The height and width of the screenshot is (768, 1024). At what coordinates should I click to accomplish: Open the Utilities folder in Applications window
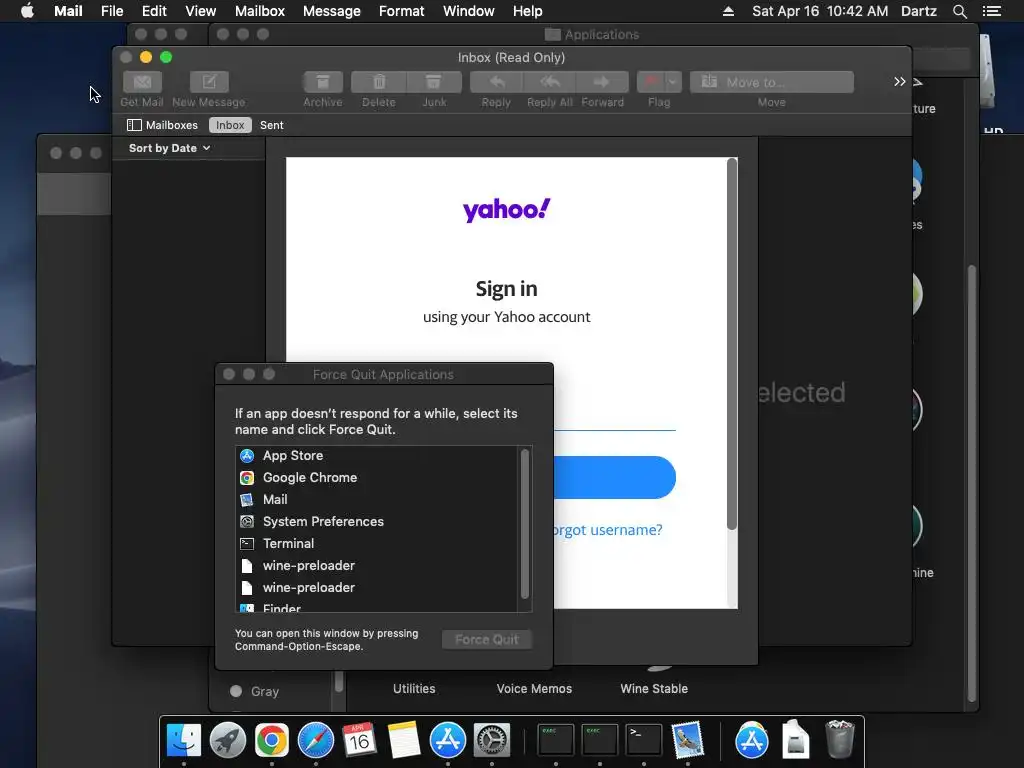(414, 688)
